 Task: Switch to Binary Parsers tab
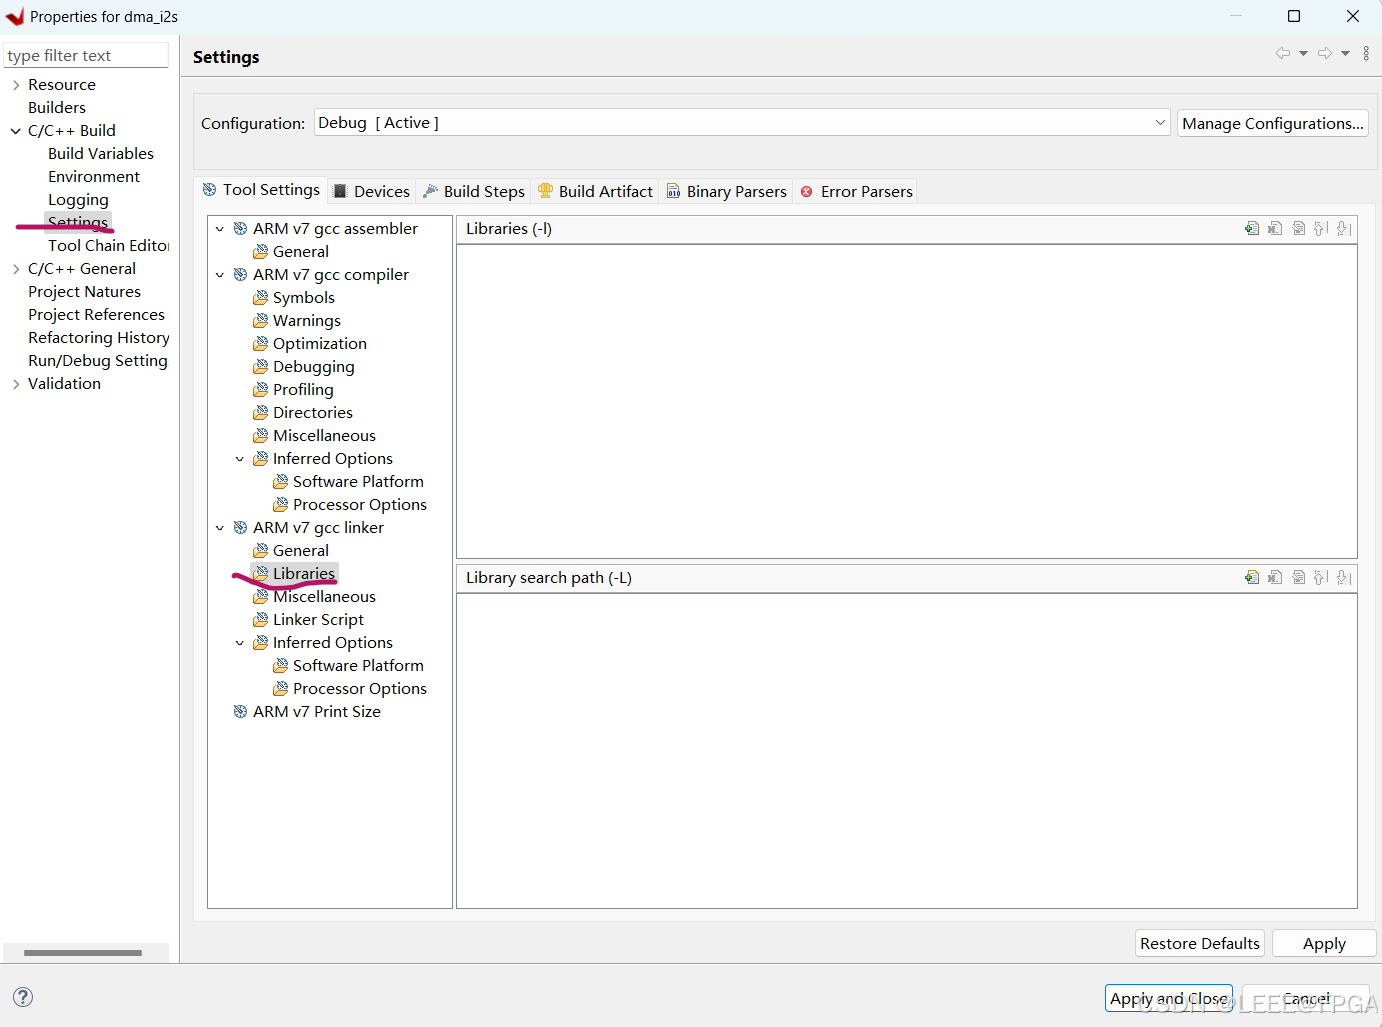(x=727, y=191)
